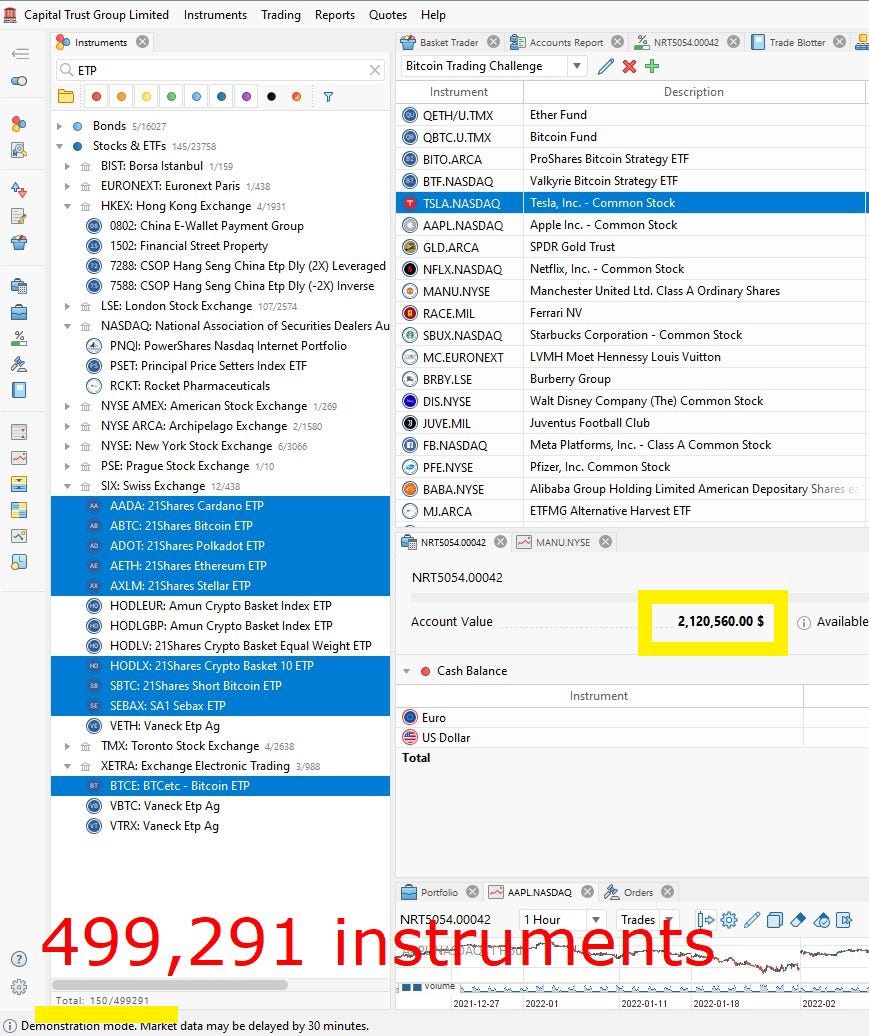869x1036 pixels.
Task: Open the Instruments menu
Action: coord(215,15)
